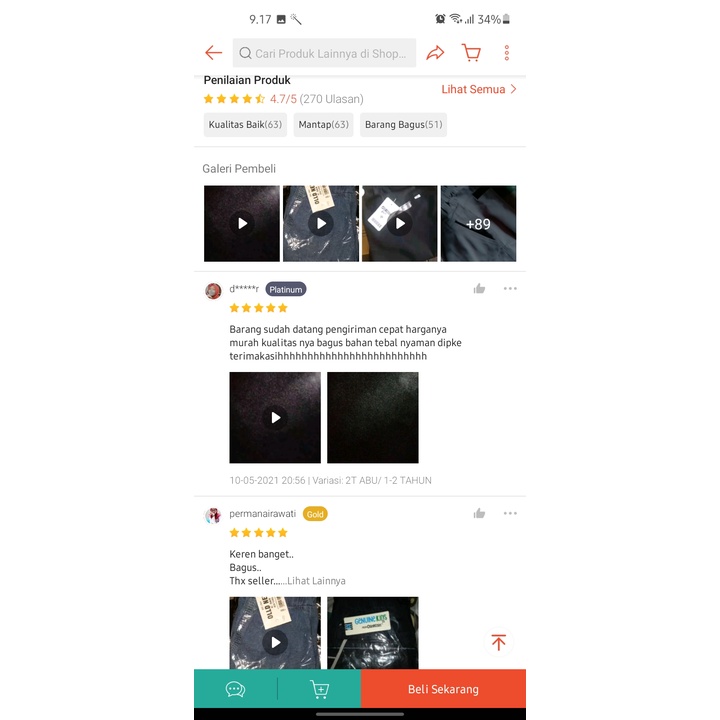The width and height of the screenshot is (720, 720).
Task: Filter reviews by Mantap(63) tag
Action: pyautogui.click(x=323, y=124)
